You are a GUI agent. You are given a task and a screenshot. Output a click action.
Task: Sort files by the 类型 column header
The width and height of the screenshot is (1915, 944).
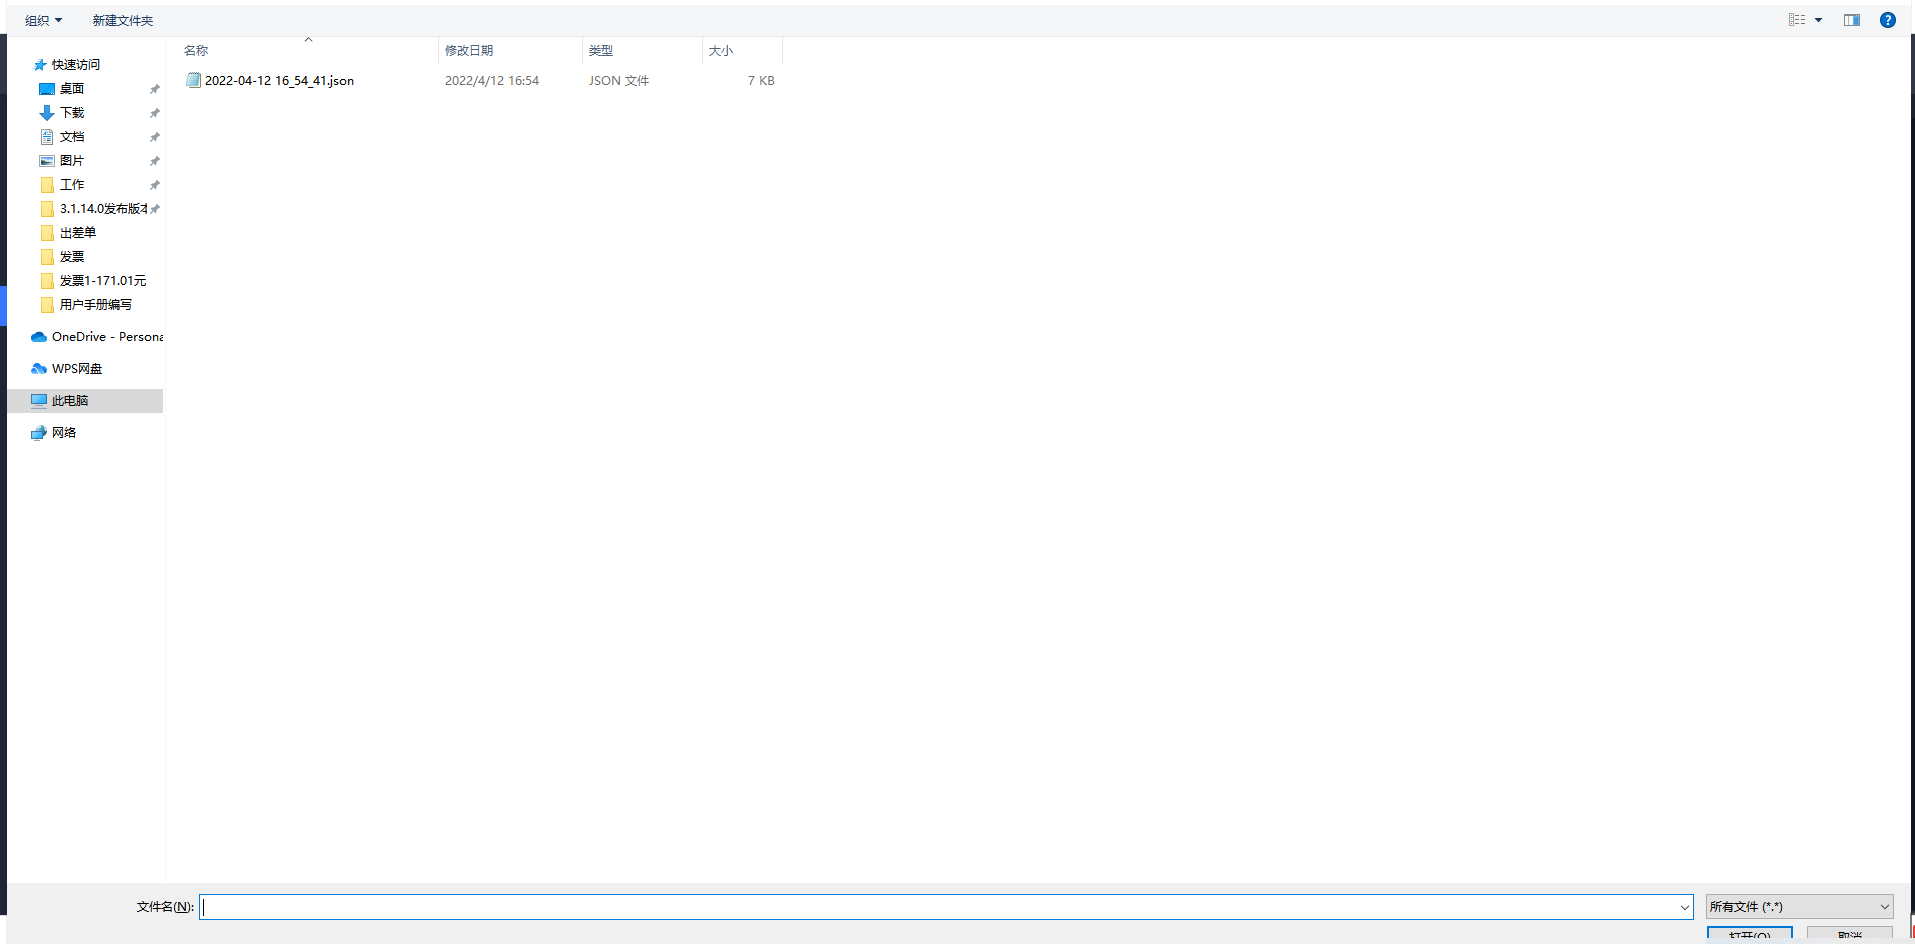pyautogui.click(x=601, y=50)
